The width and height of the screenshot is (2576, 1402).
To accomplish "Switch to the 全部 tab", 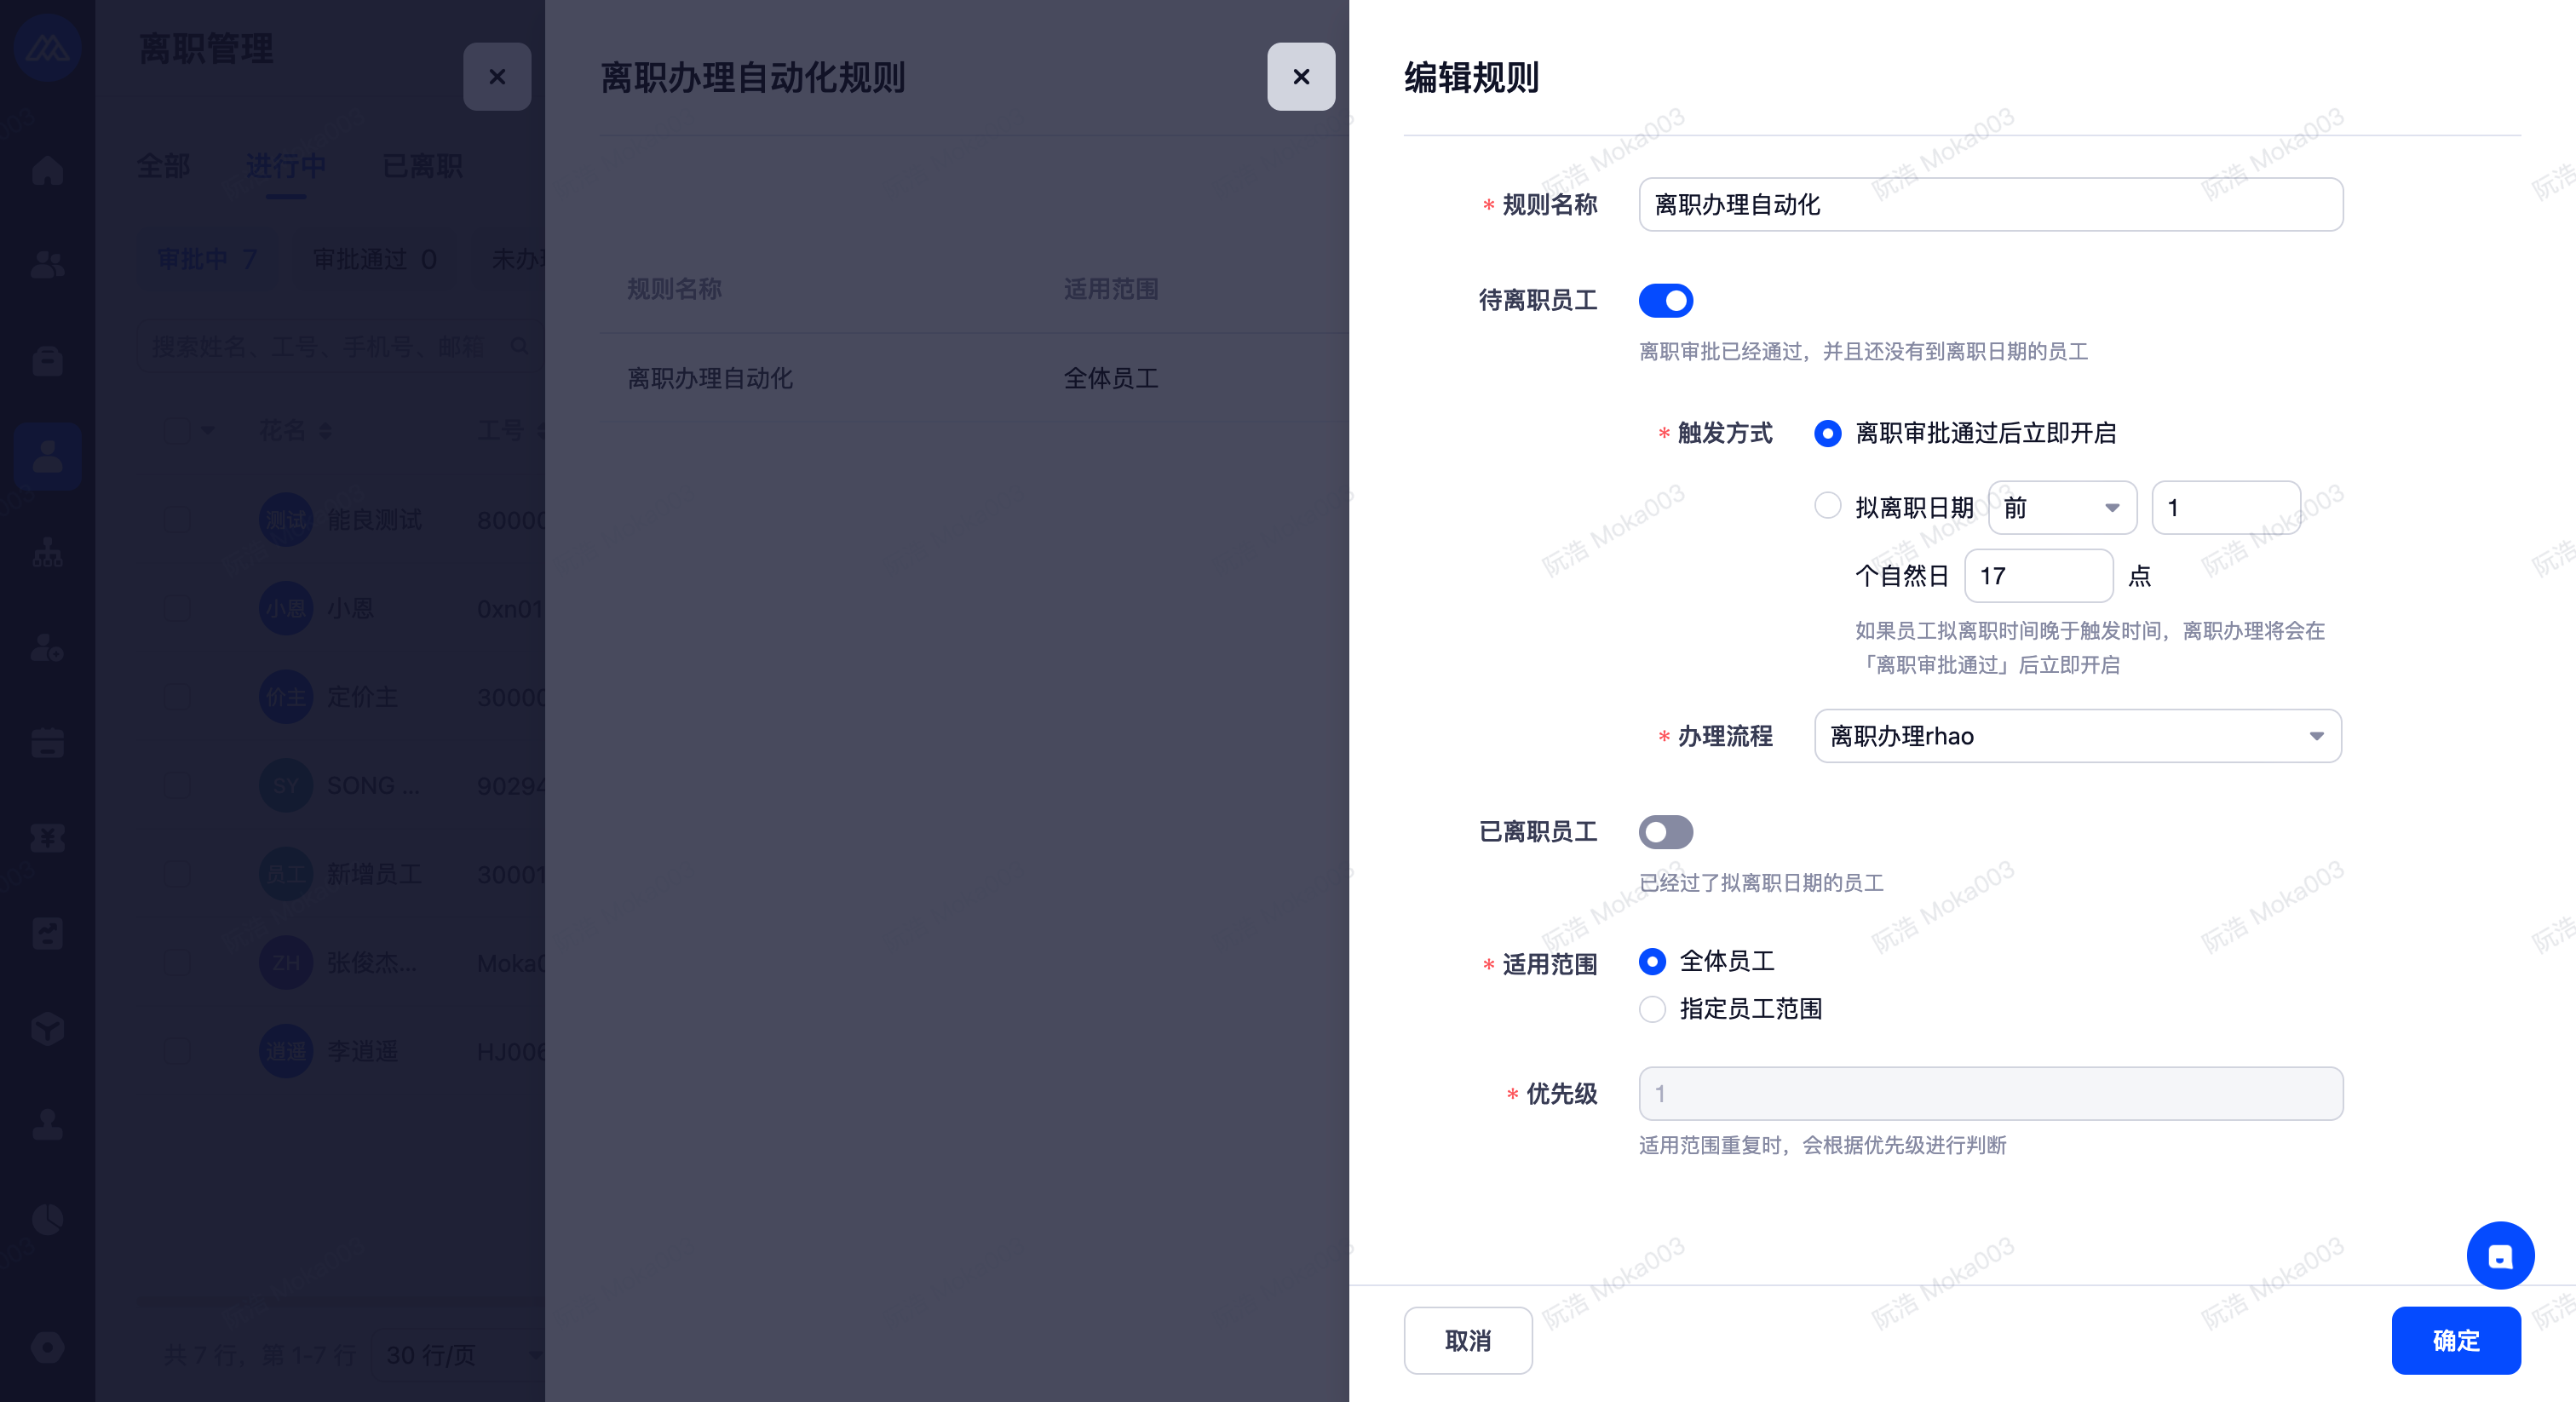I will [163, 166].
